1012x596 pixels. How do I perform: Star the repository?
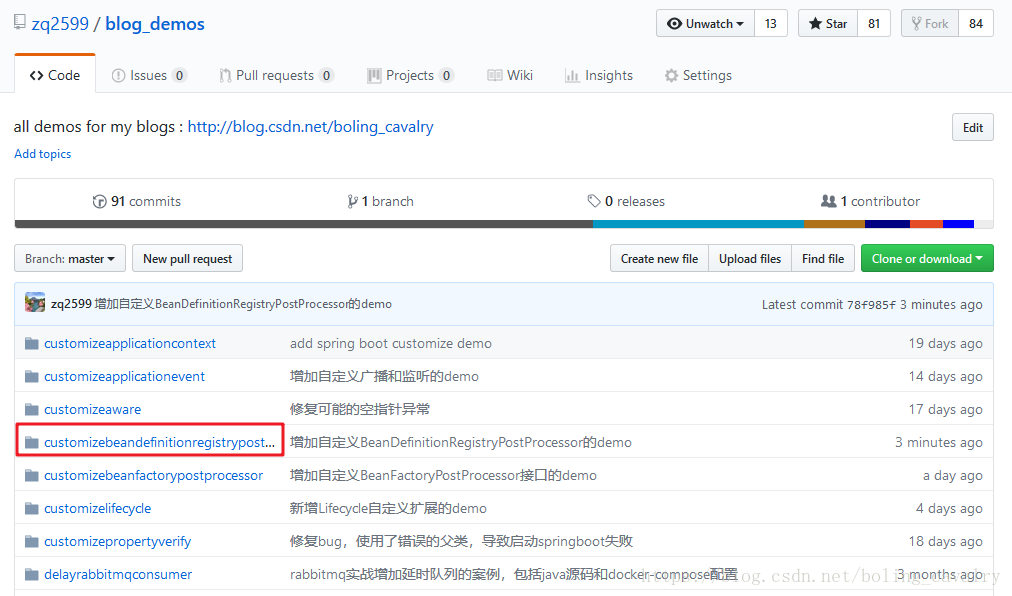tap(827, 24)
